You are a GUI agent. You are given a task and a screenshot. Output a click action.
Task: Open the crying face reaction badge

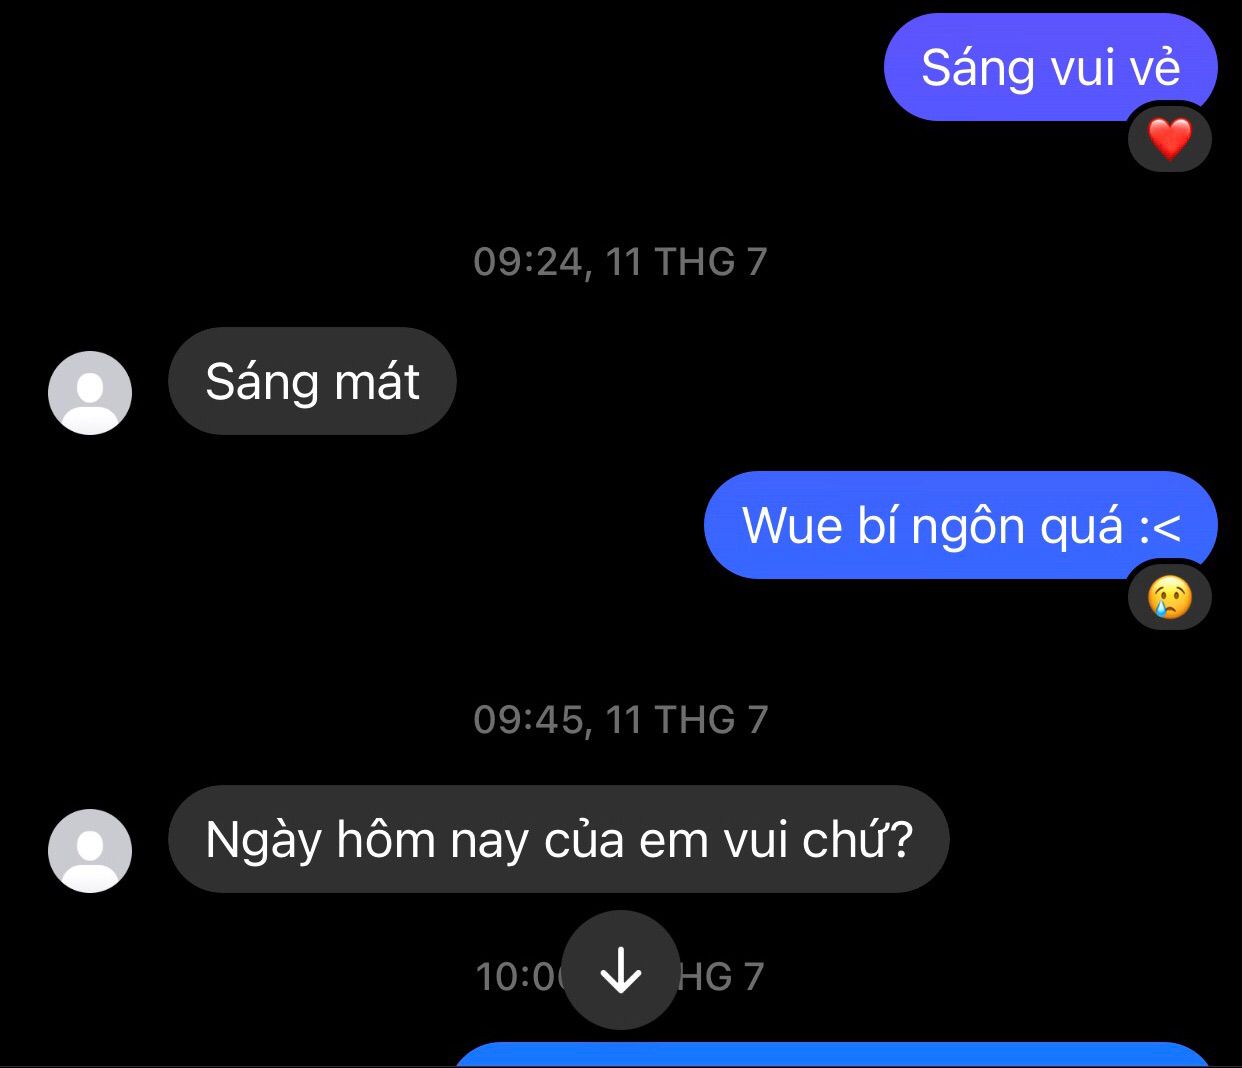tap(1170, 597)
